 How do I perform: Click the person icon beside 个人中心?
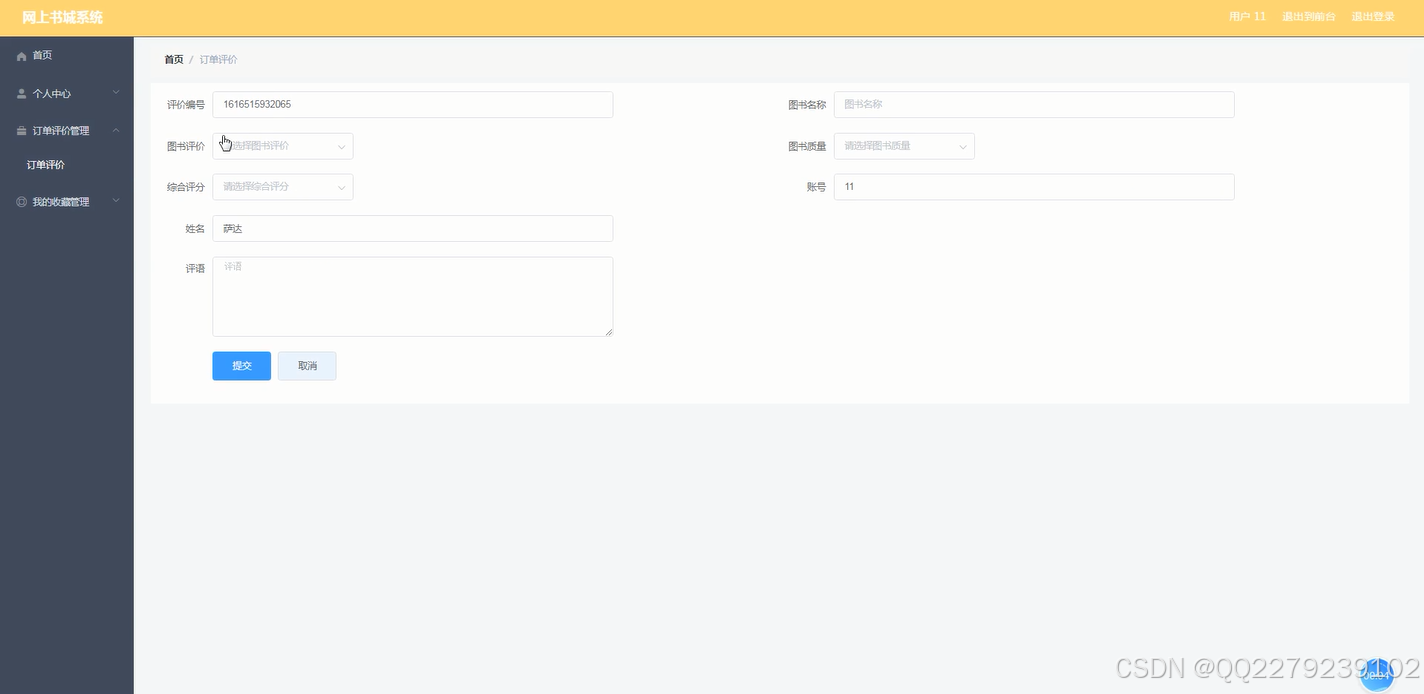[x=21, y=93]
